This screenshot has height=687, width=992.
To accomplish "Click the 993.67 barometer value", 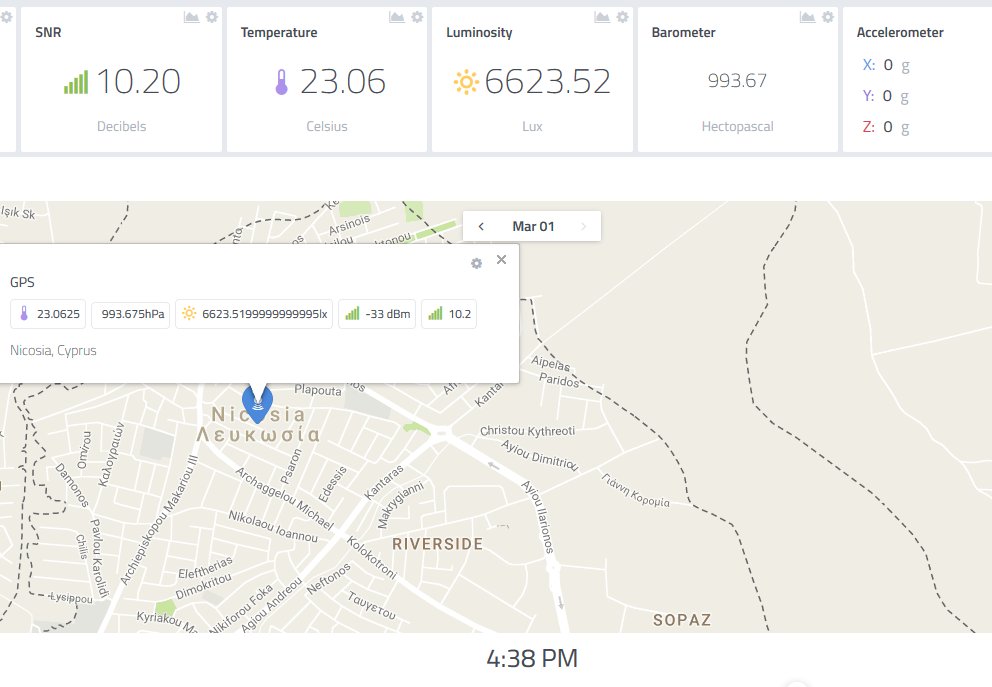I will (737, 81).
